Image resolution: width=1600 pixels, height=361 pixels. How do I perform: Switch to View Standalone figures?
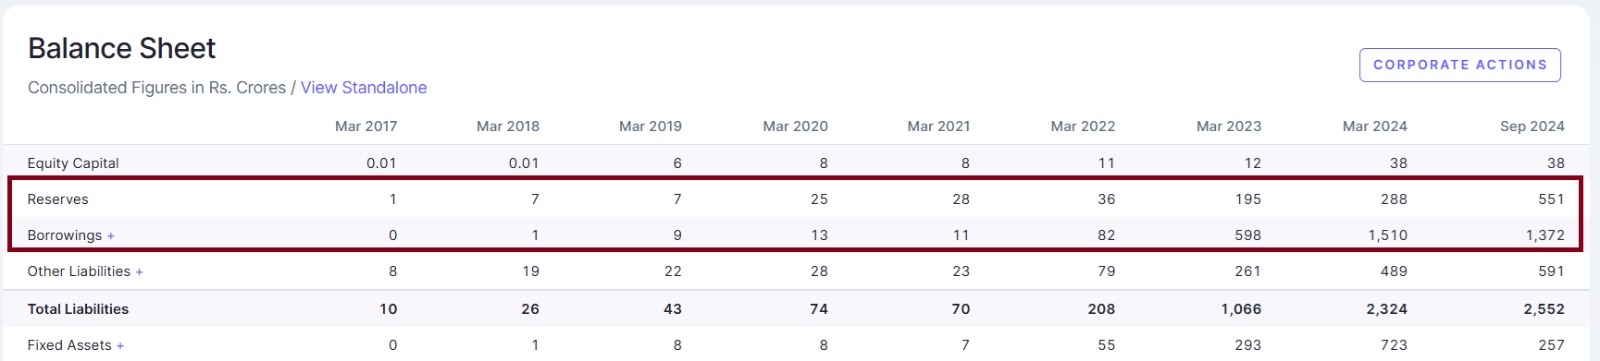pos(364,88)
